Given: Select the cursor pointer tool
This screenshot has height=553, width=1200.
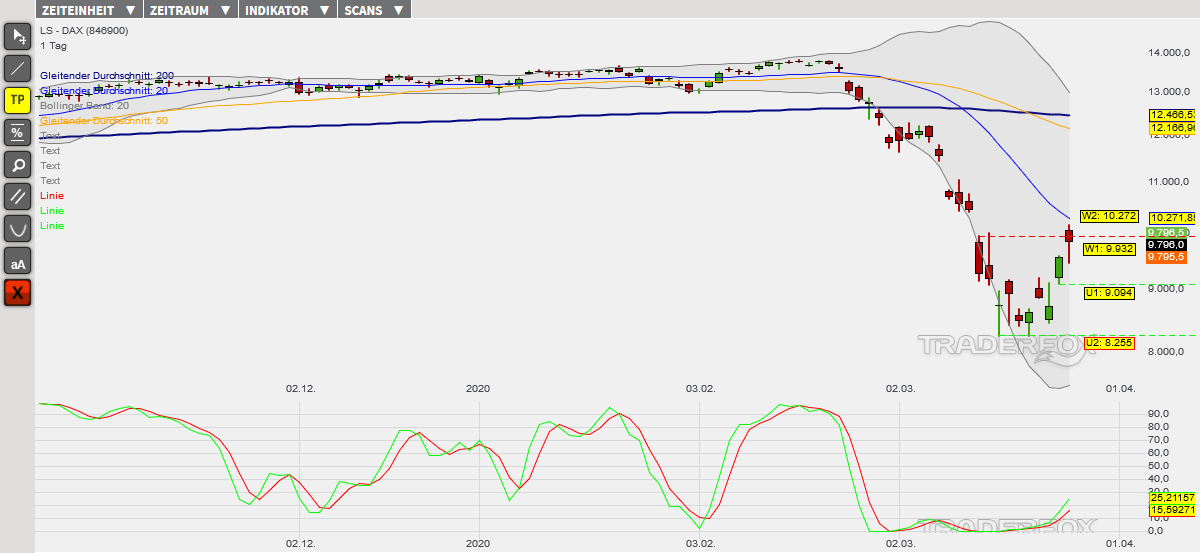Looking at the screenshot, I should click(17, 37).
